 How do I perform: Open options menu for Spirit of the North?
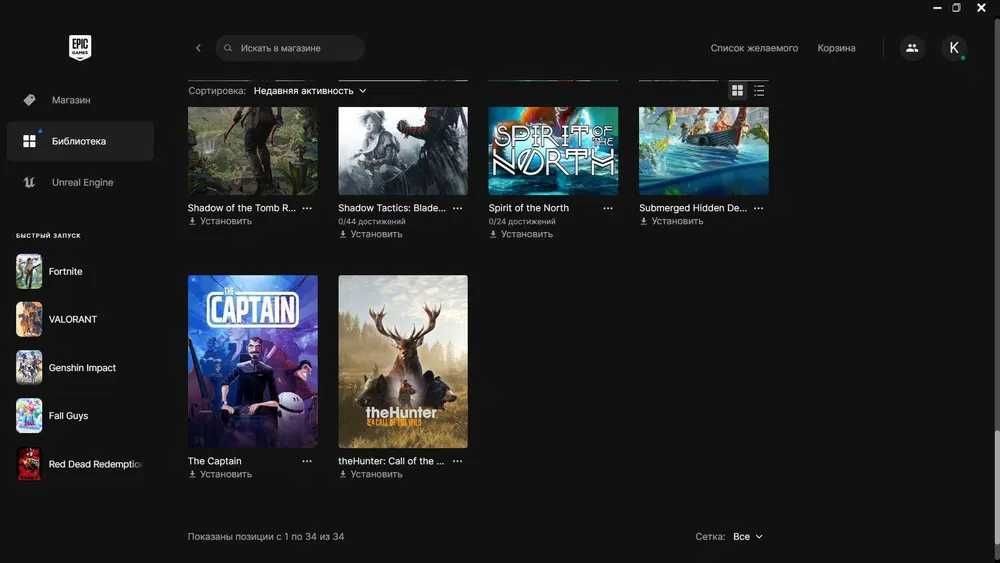click(608, 208)
